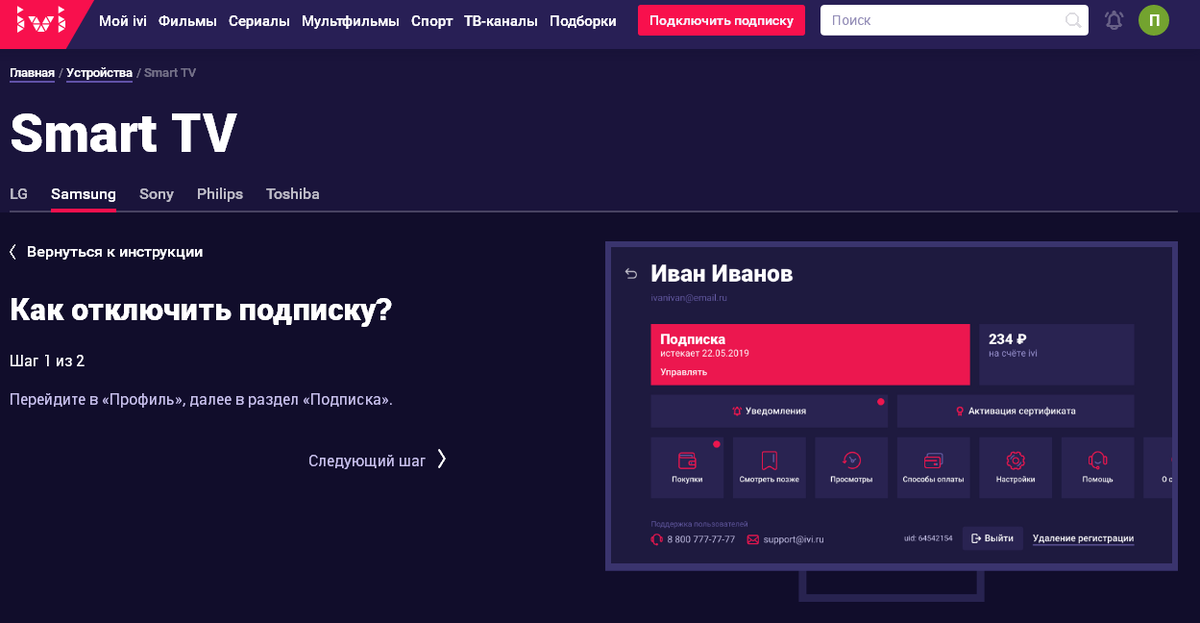Click the back arrow beside Иван Иванов
Image resolution: width=1200 pixels, height=623 pixels.
(x=630, y=273)
